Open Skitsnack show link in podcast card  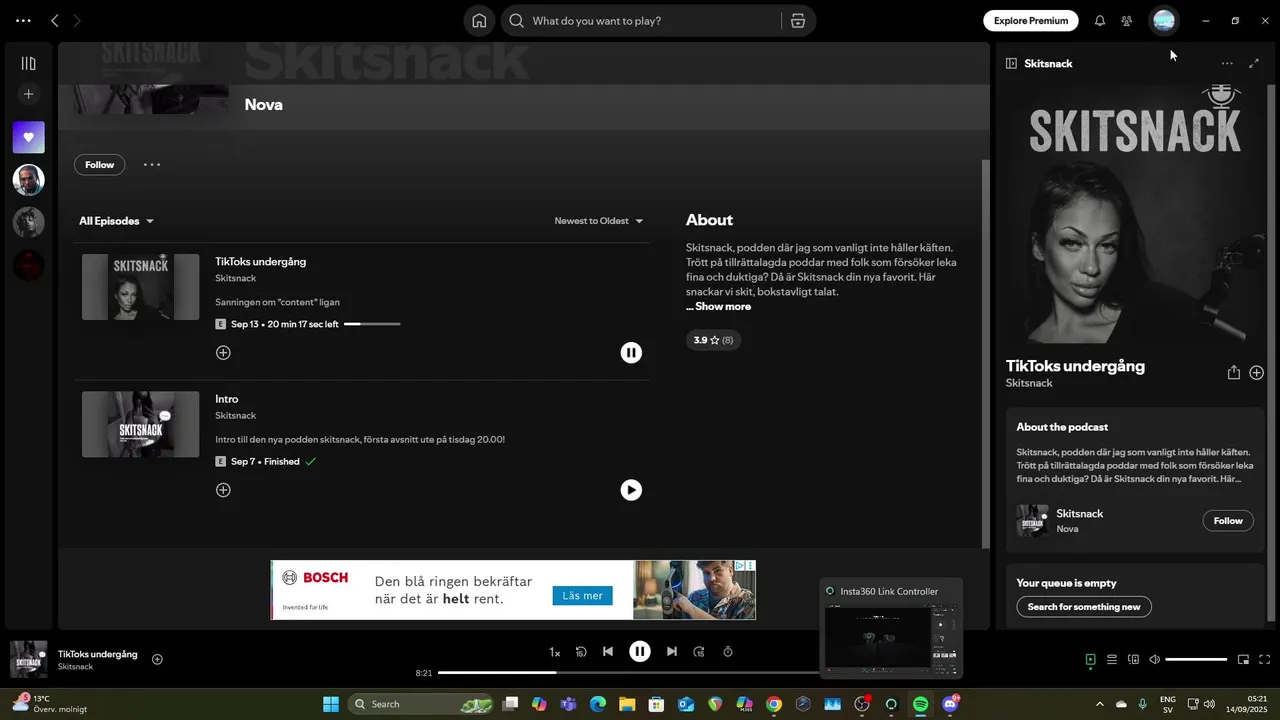(1080, 513)
